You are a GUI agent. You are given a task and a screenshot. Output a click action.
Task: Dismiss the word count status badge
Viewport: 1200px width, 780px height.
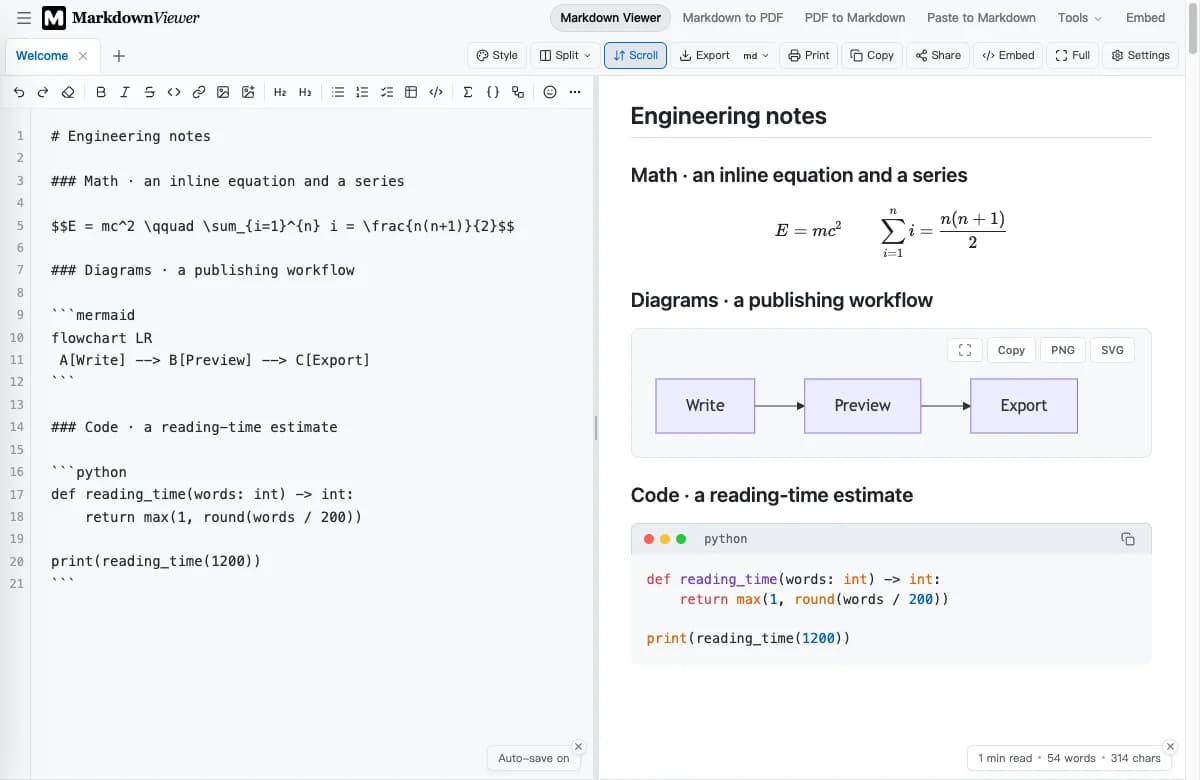point(1170,746)
